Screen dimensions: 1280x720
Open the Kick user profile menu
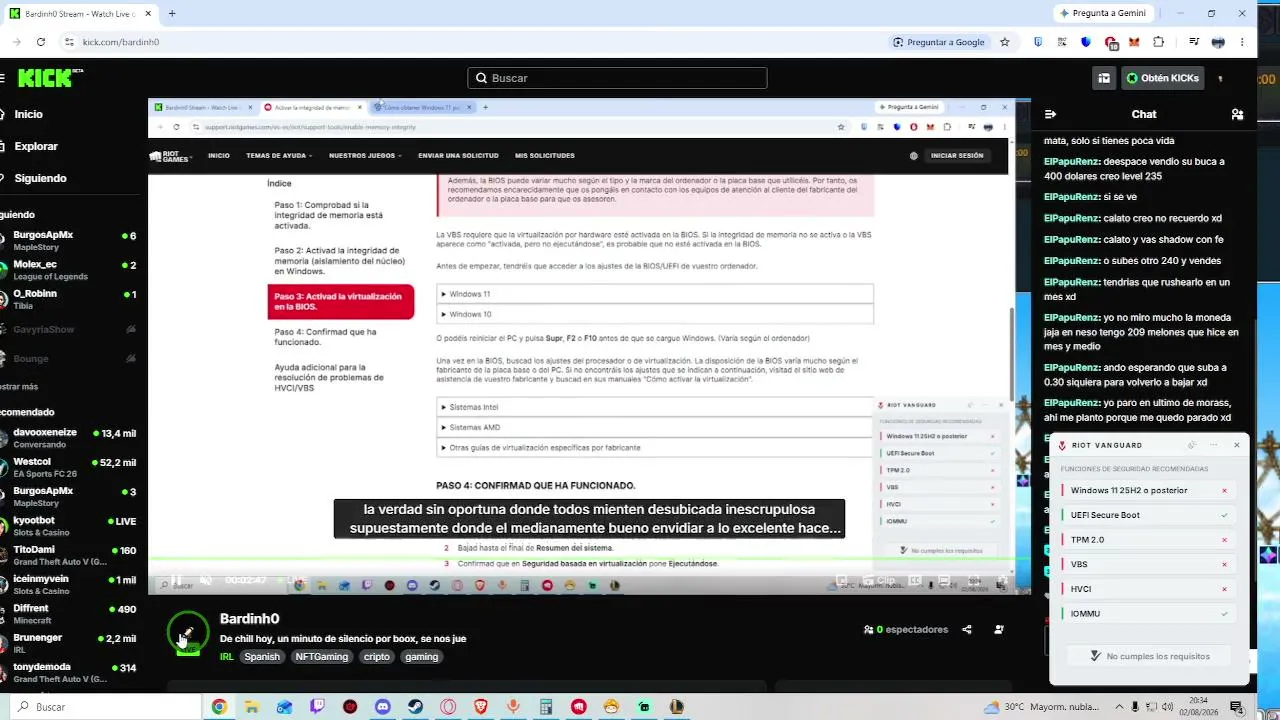click(1221, 78)
